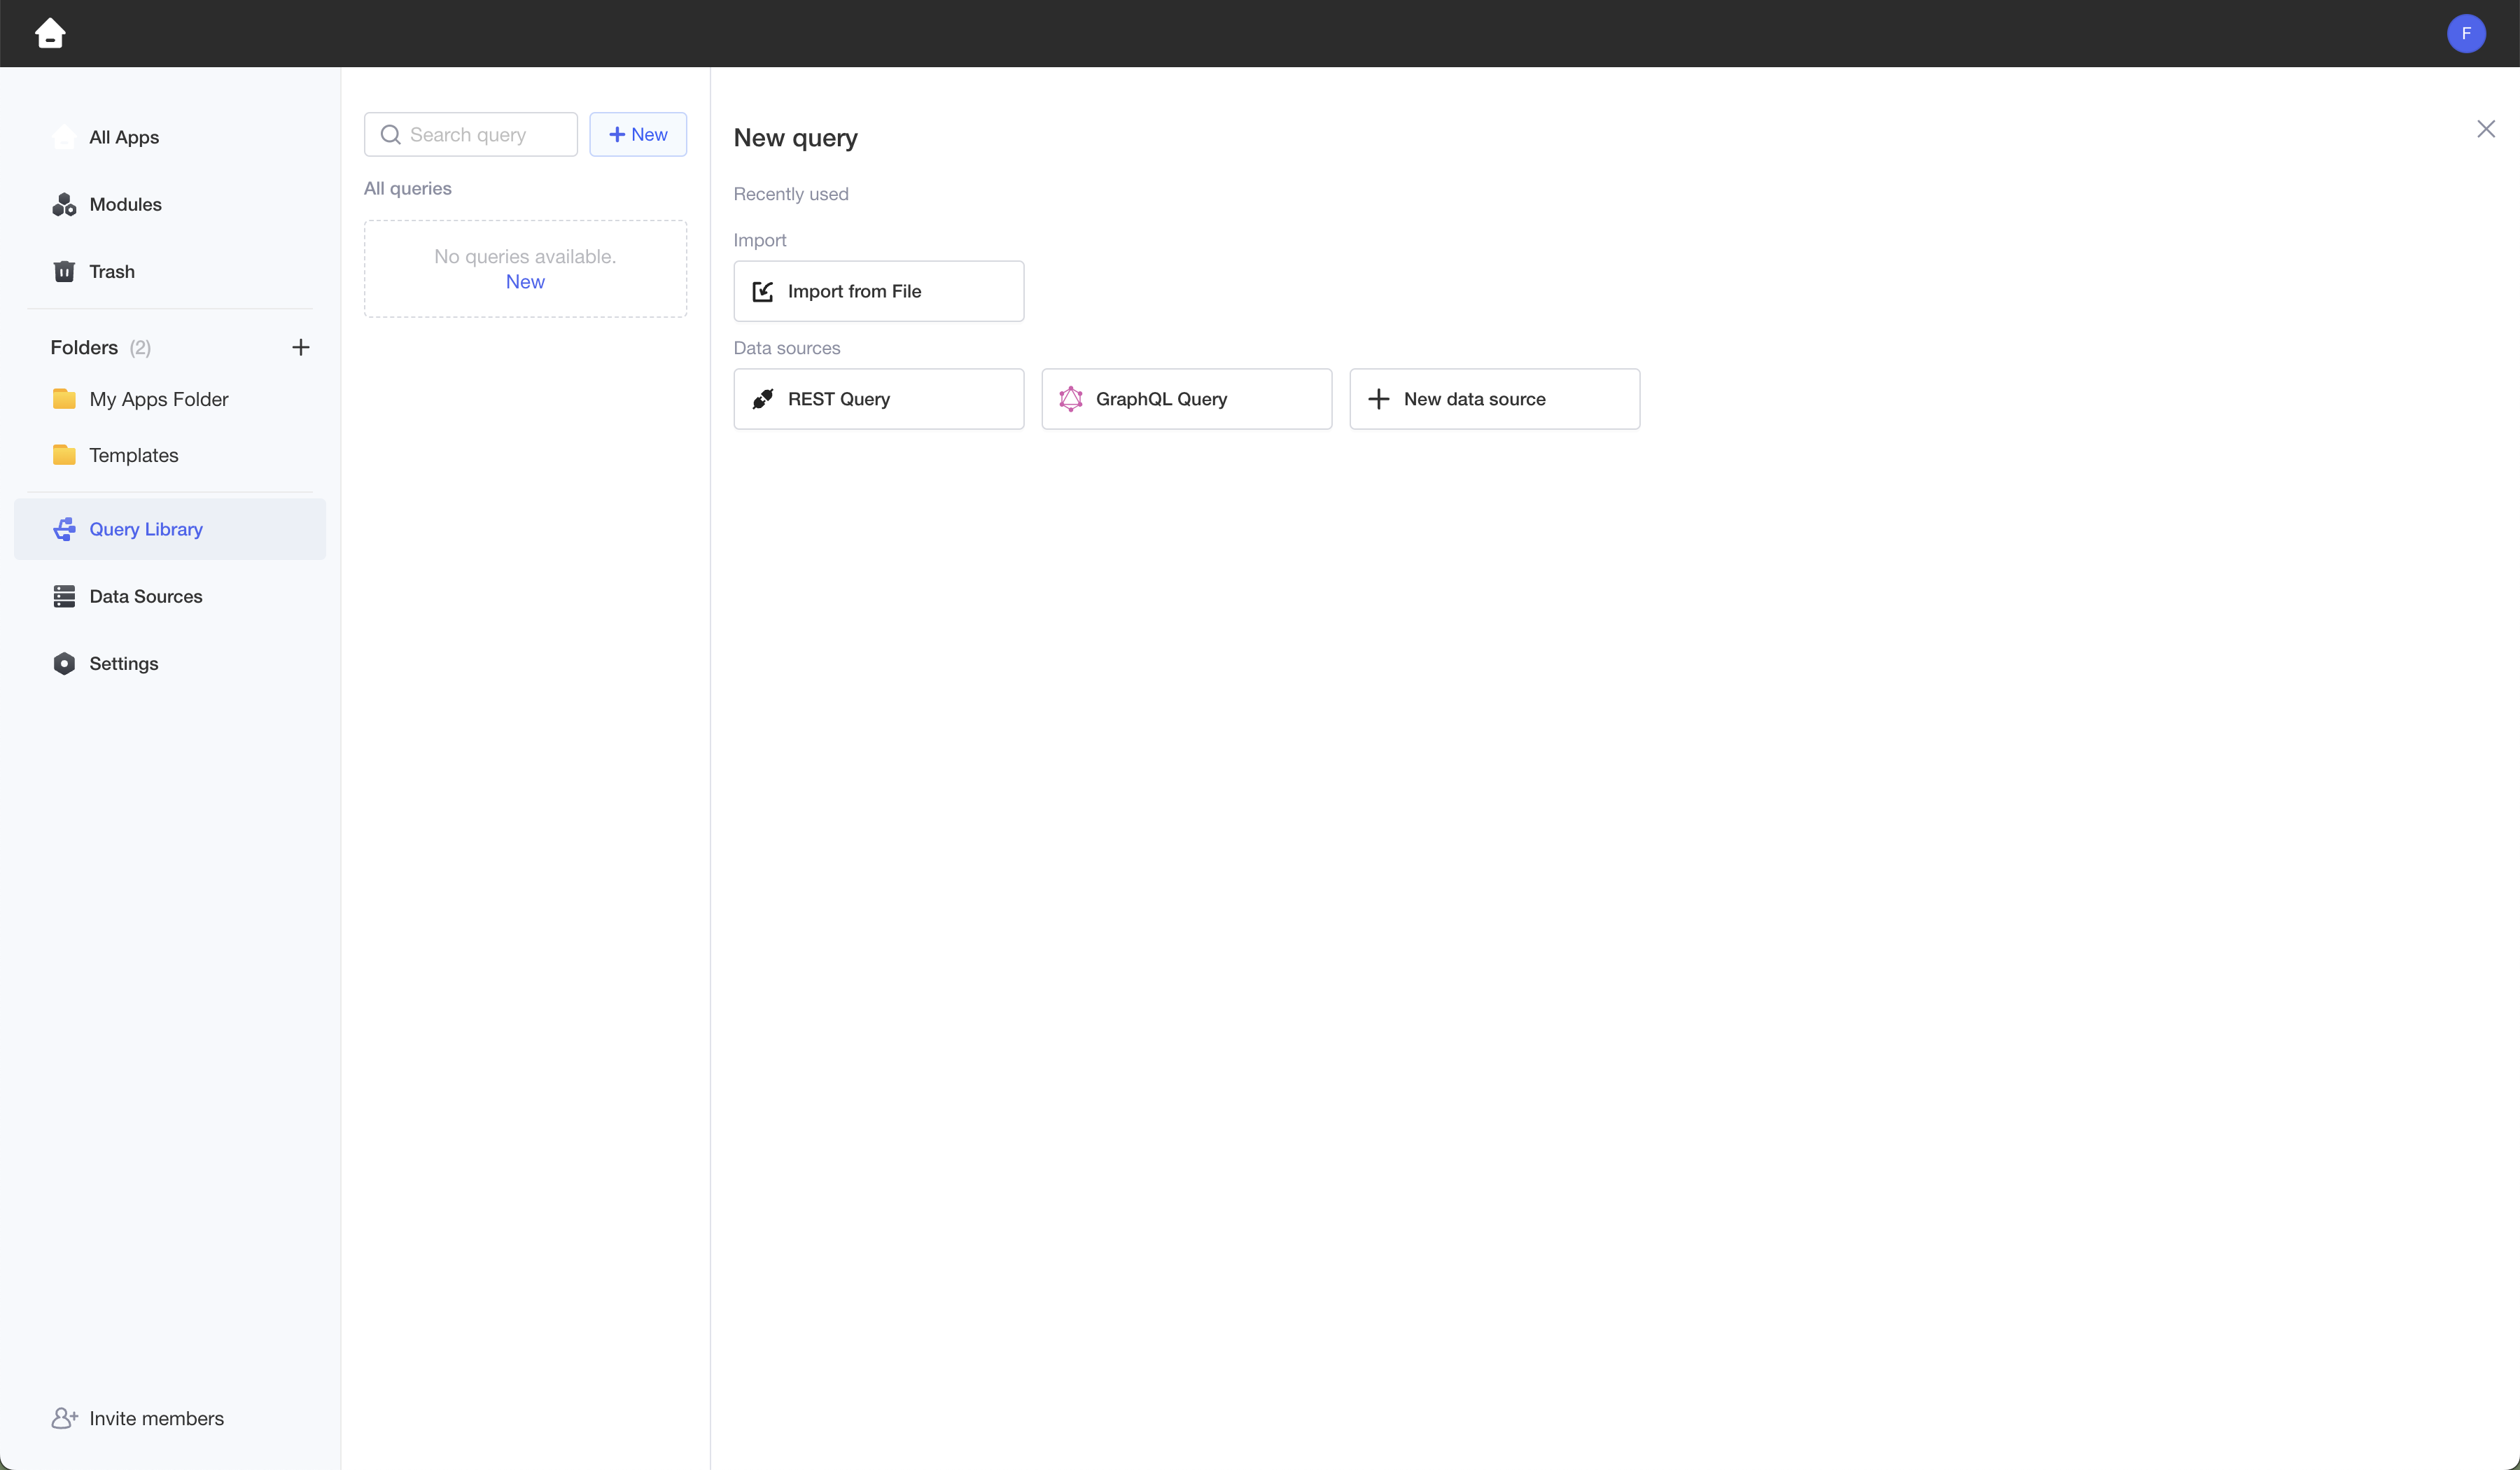
Task: Click the Data Sources server icon
Action: coord(64,597)
